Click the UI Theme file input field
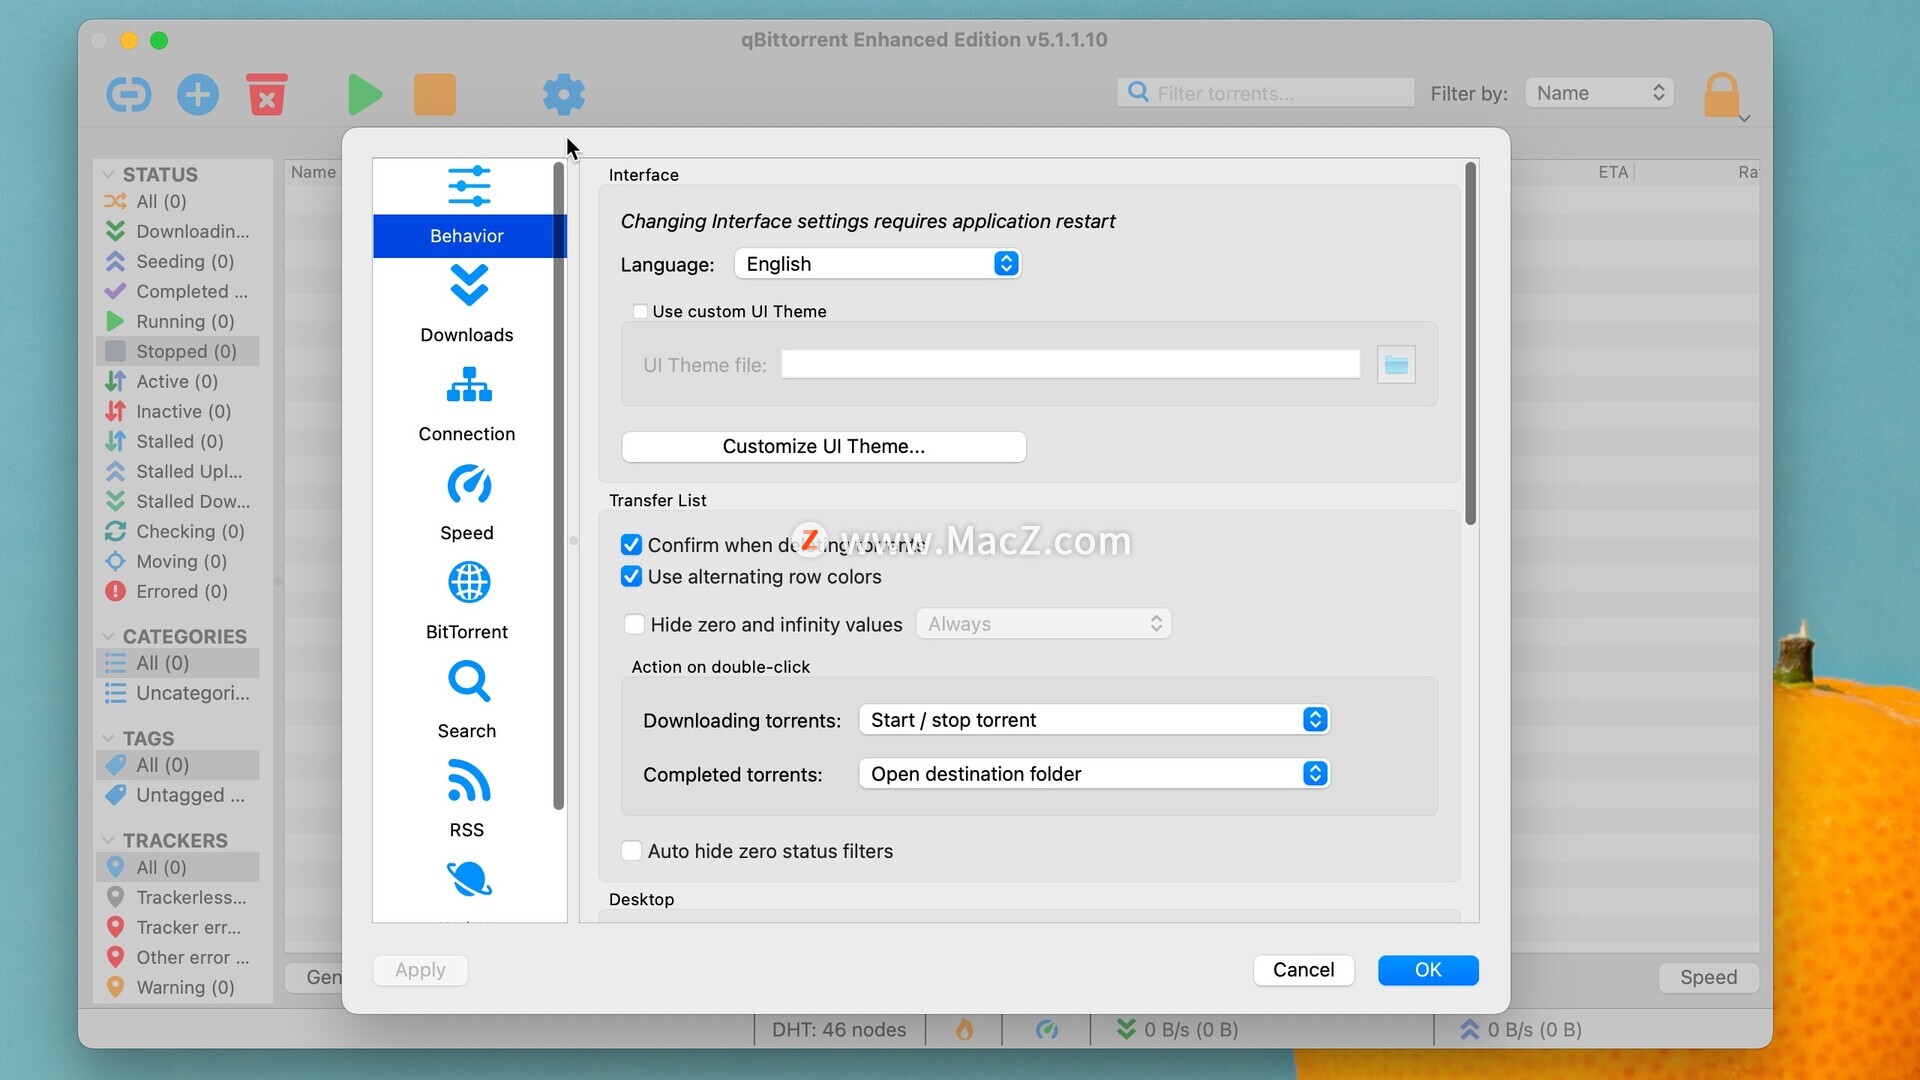The height and width of the screenshot is (1080, 1920). [x=1070, y=364]
